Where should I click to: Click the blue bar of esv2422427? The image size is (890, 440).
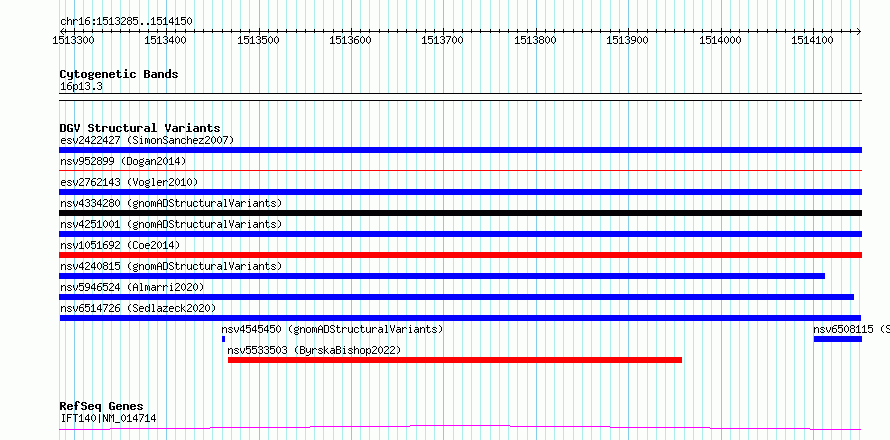pos(460,150)
